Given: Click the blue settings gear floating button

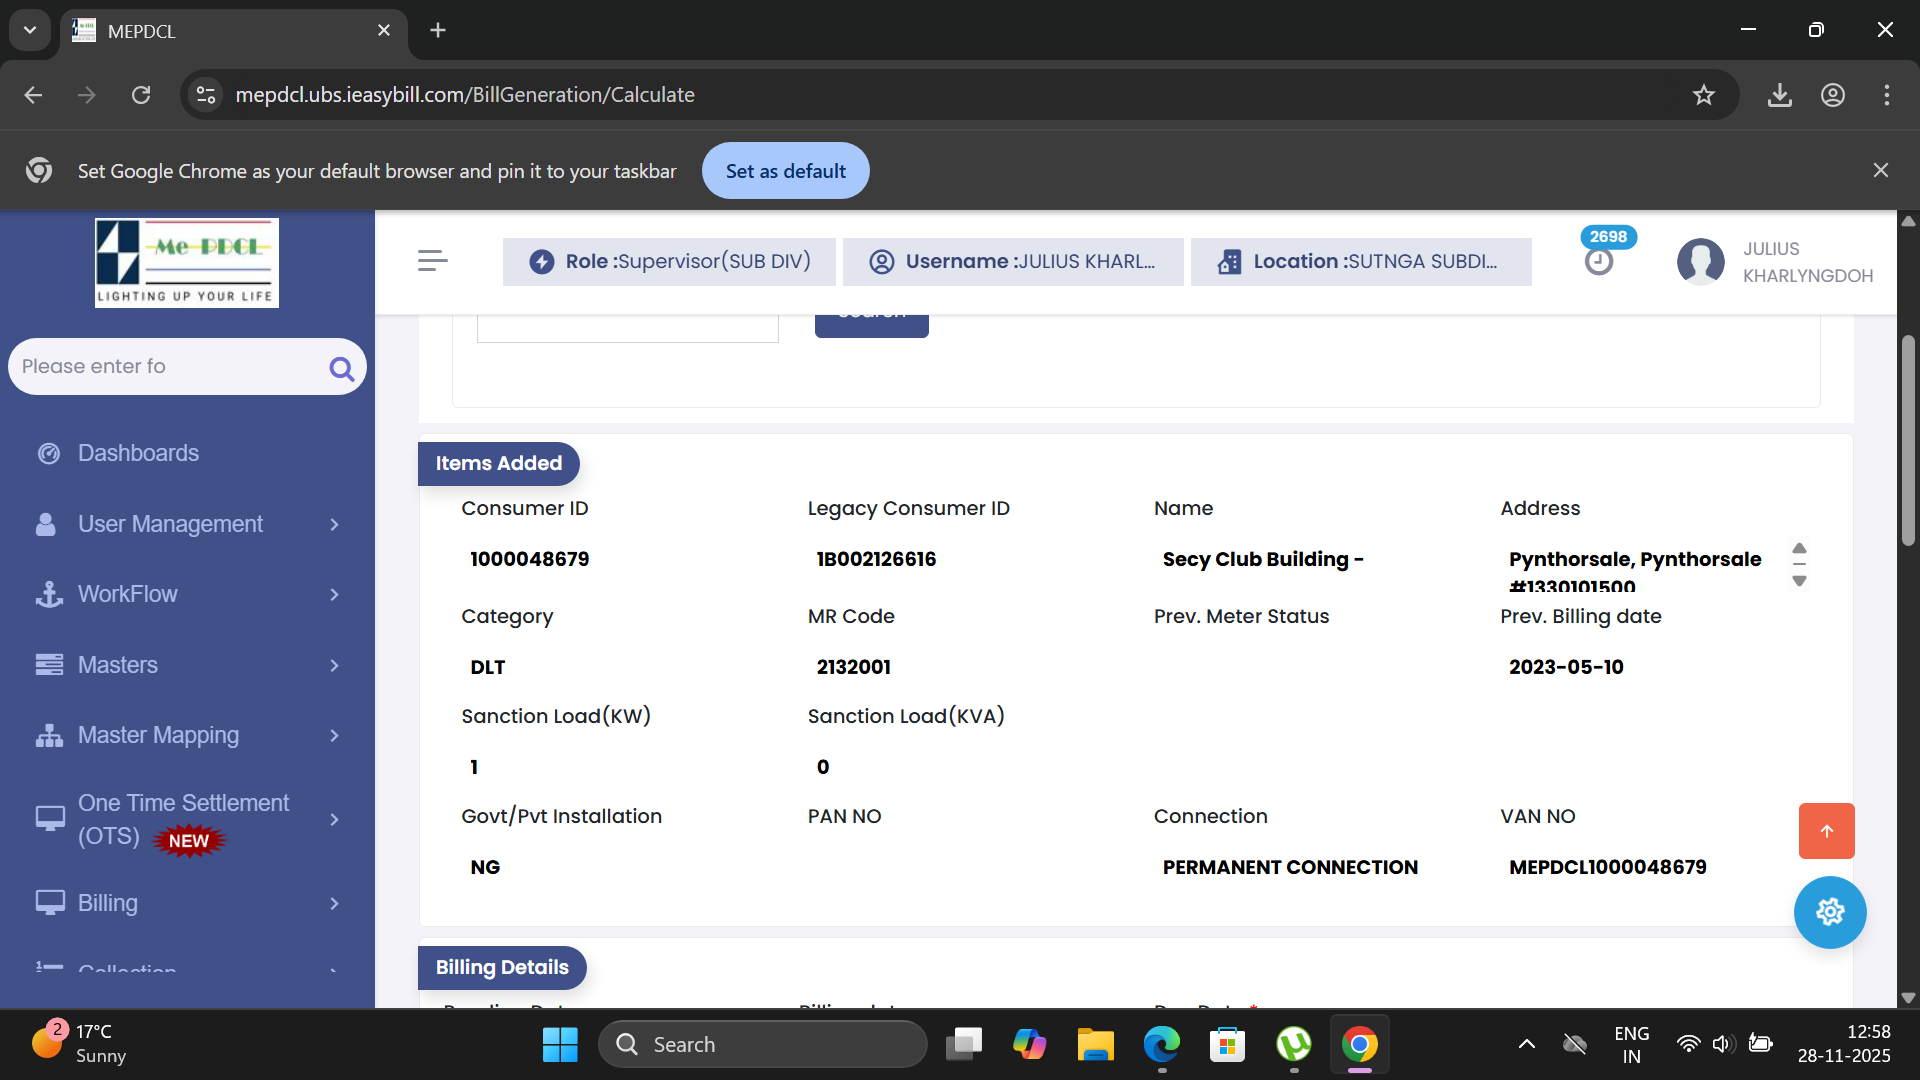Looking at the screenshot, I should pyautogui.click(x=1829, y=912).
